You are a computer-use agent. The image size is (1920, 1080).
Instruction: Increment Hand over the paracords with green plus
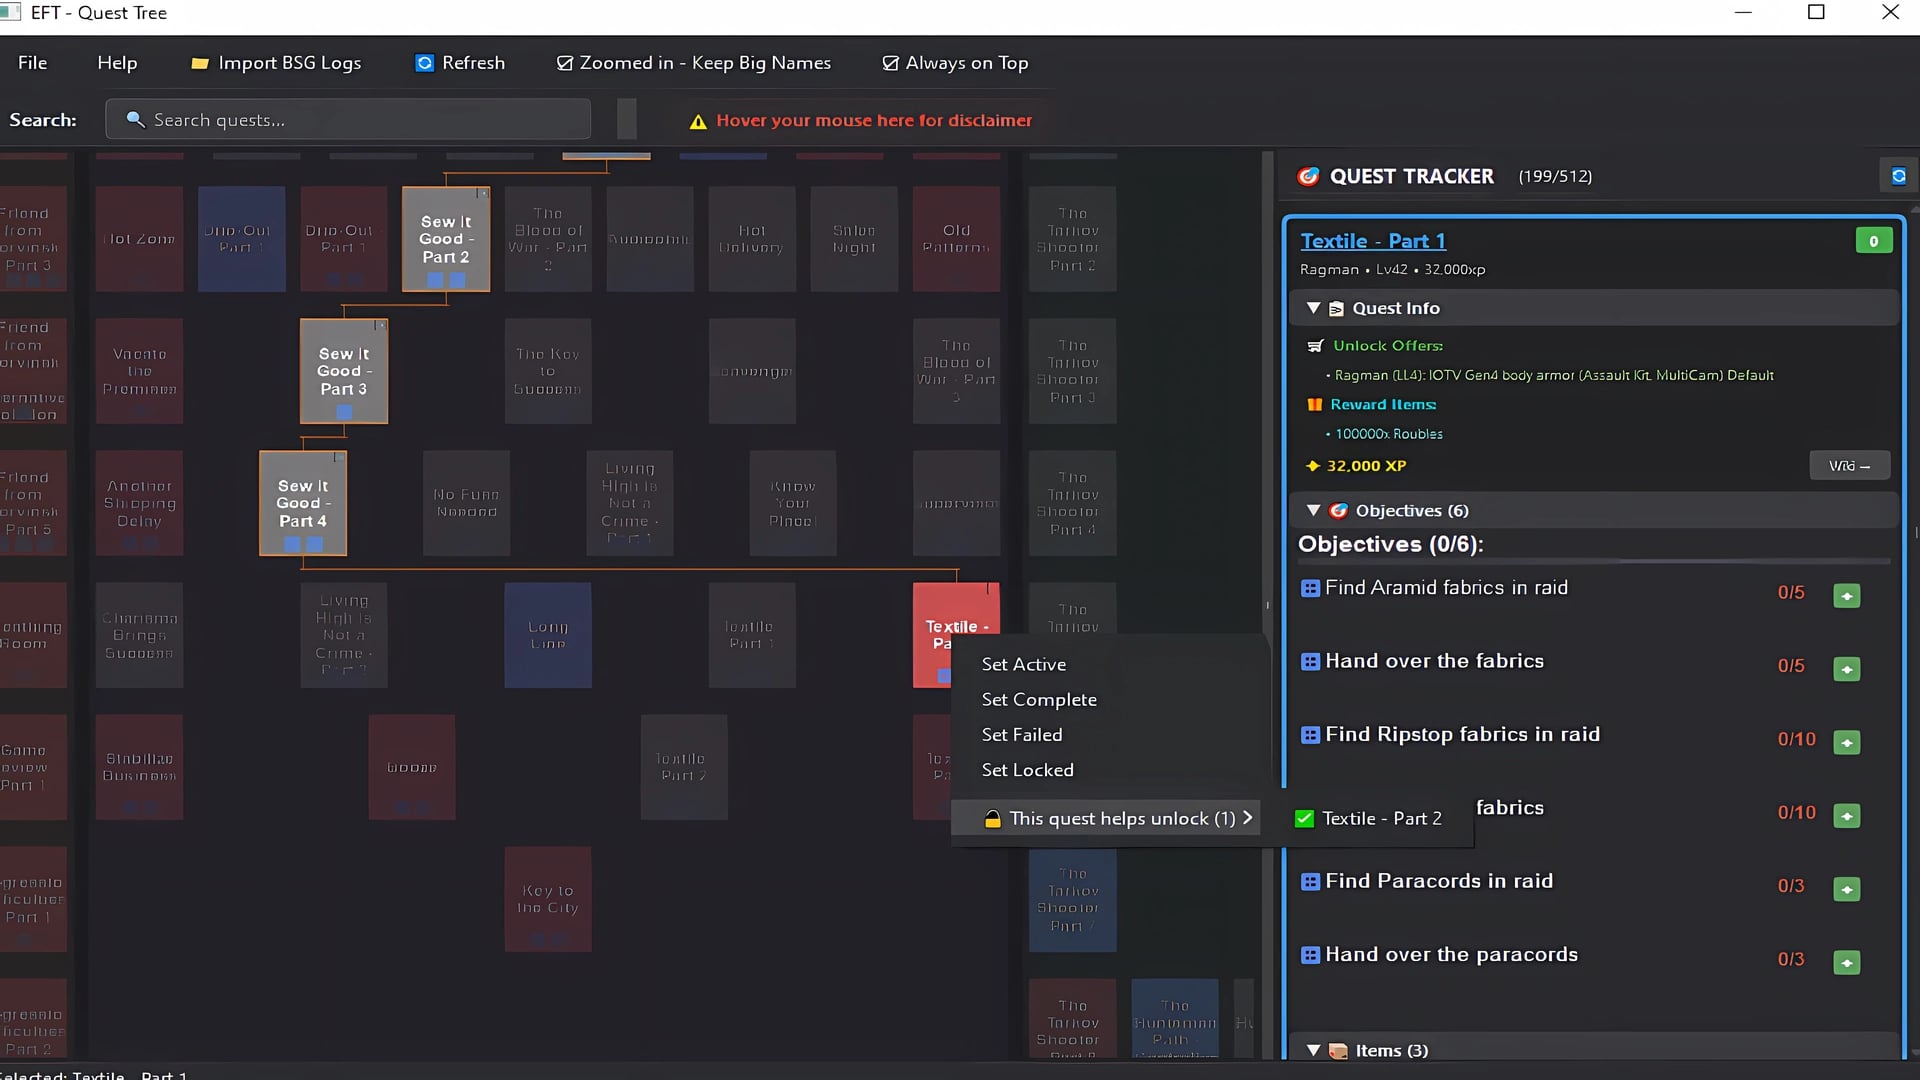point(1847,963)
